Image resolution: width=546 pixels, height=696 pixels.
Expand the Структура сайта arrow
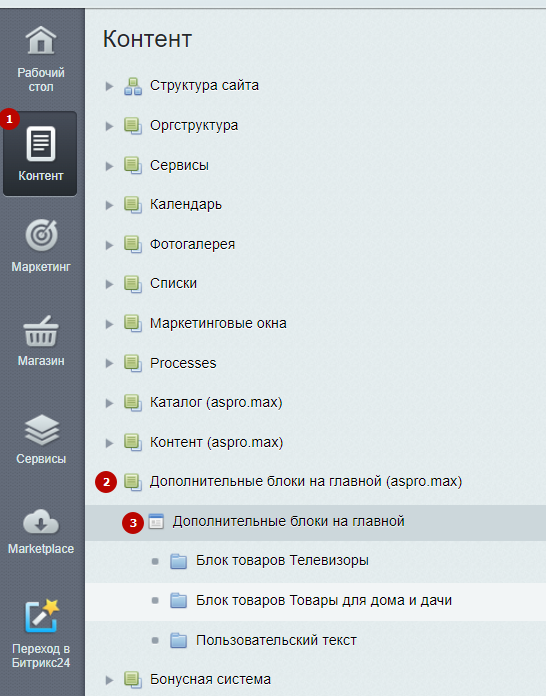pyautogui.click(x=109, y=86)
